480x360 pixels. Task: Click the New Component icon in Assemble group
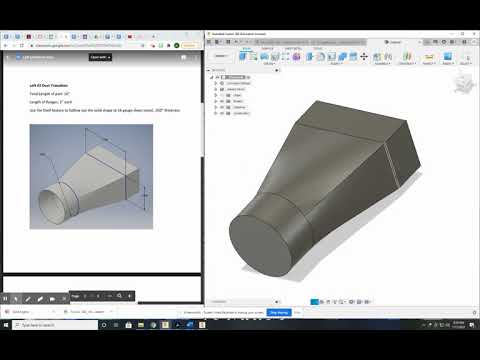point(377,57)
